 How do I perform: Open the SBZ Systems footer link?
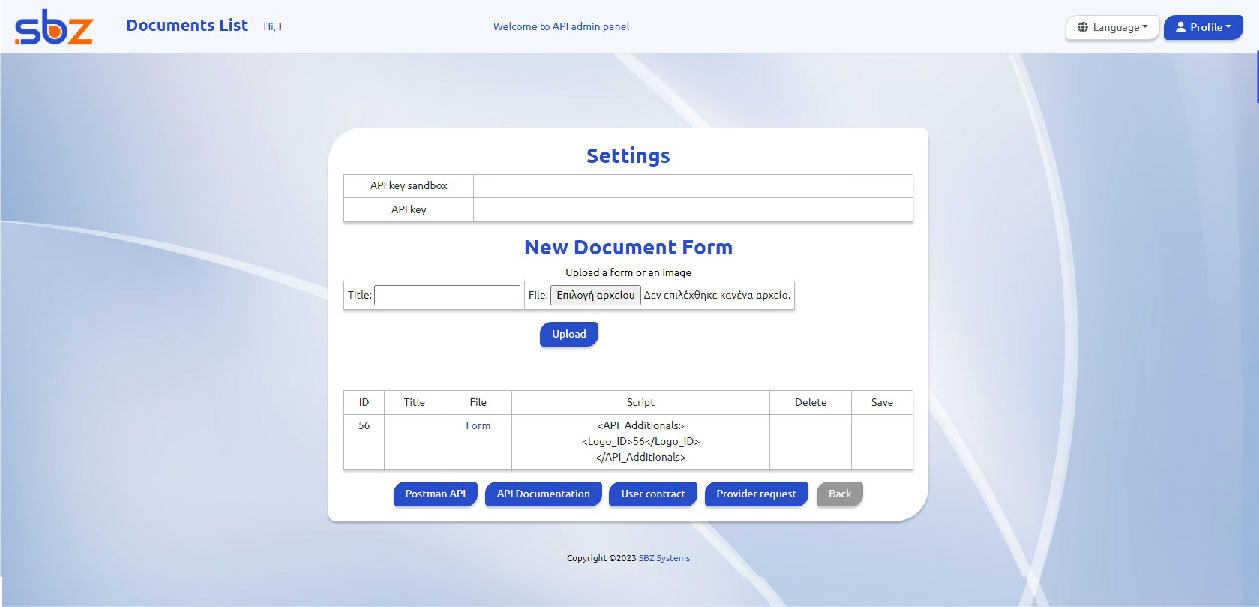pos(664,558)
